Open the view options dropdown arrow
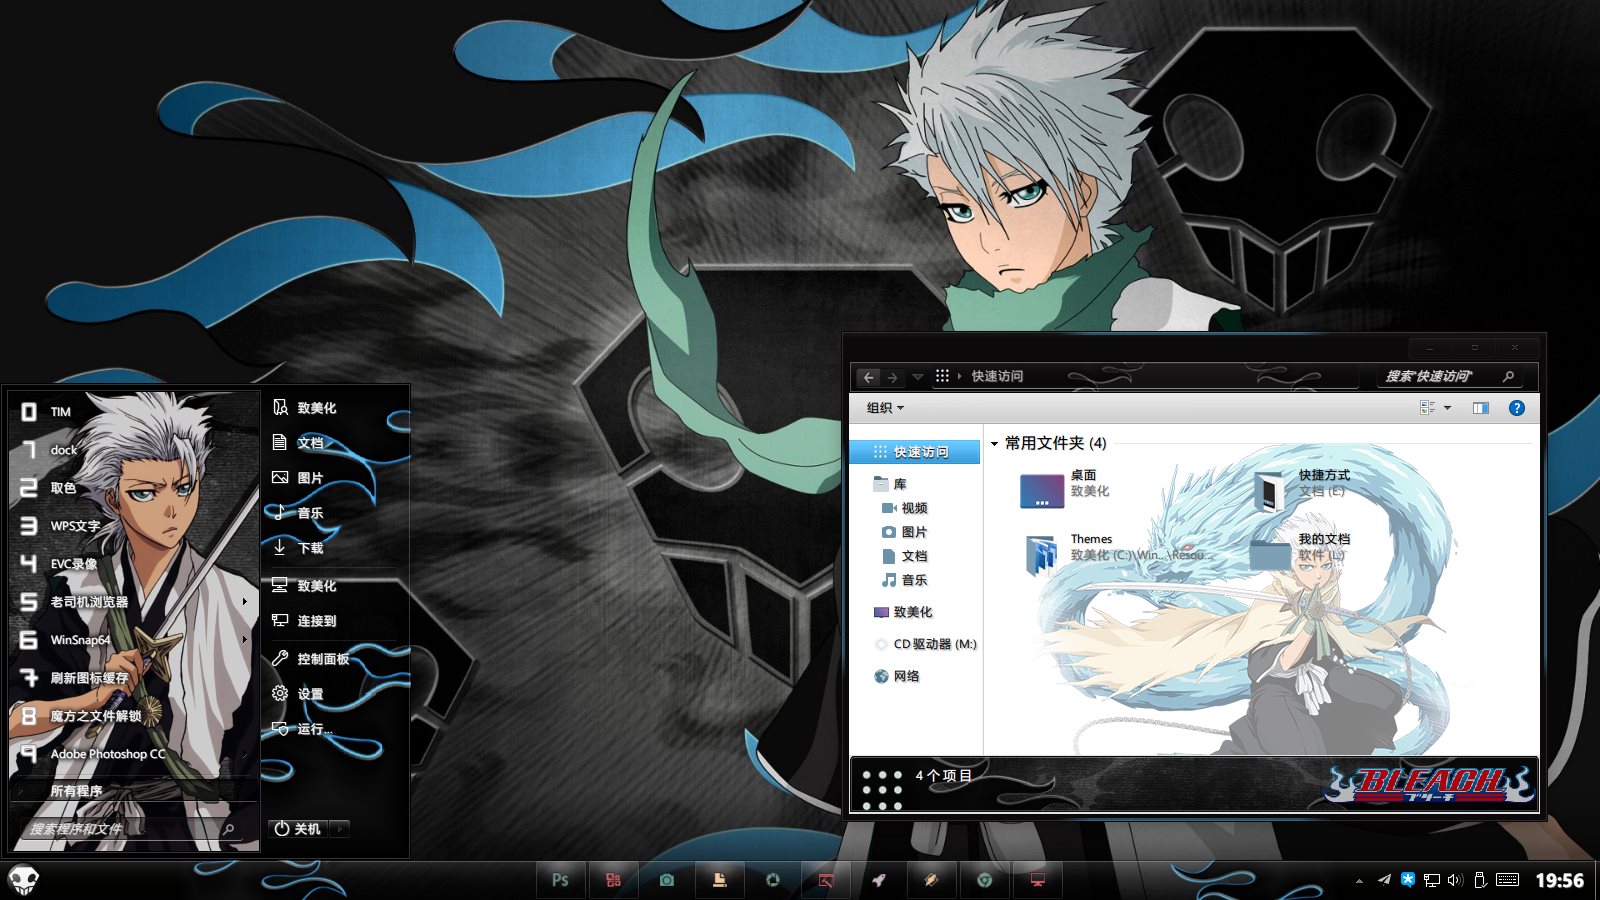The height and width of the screenshot is (900, 1600). (x=1447, y=408)
